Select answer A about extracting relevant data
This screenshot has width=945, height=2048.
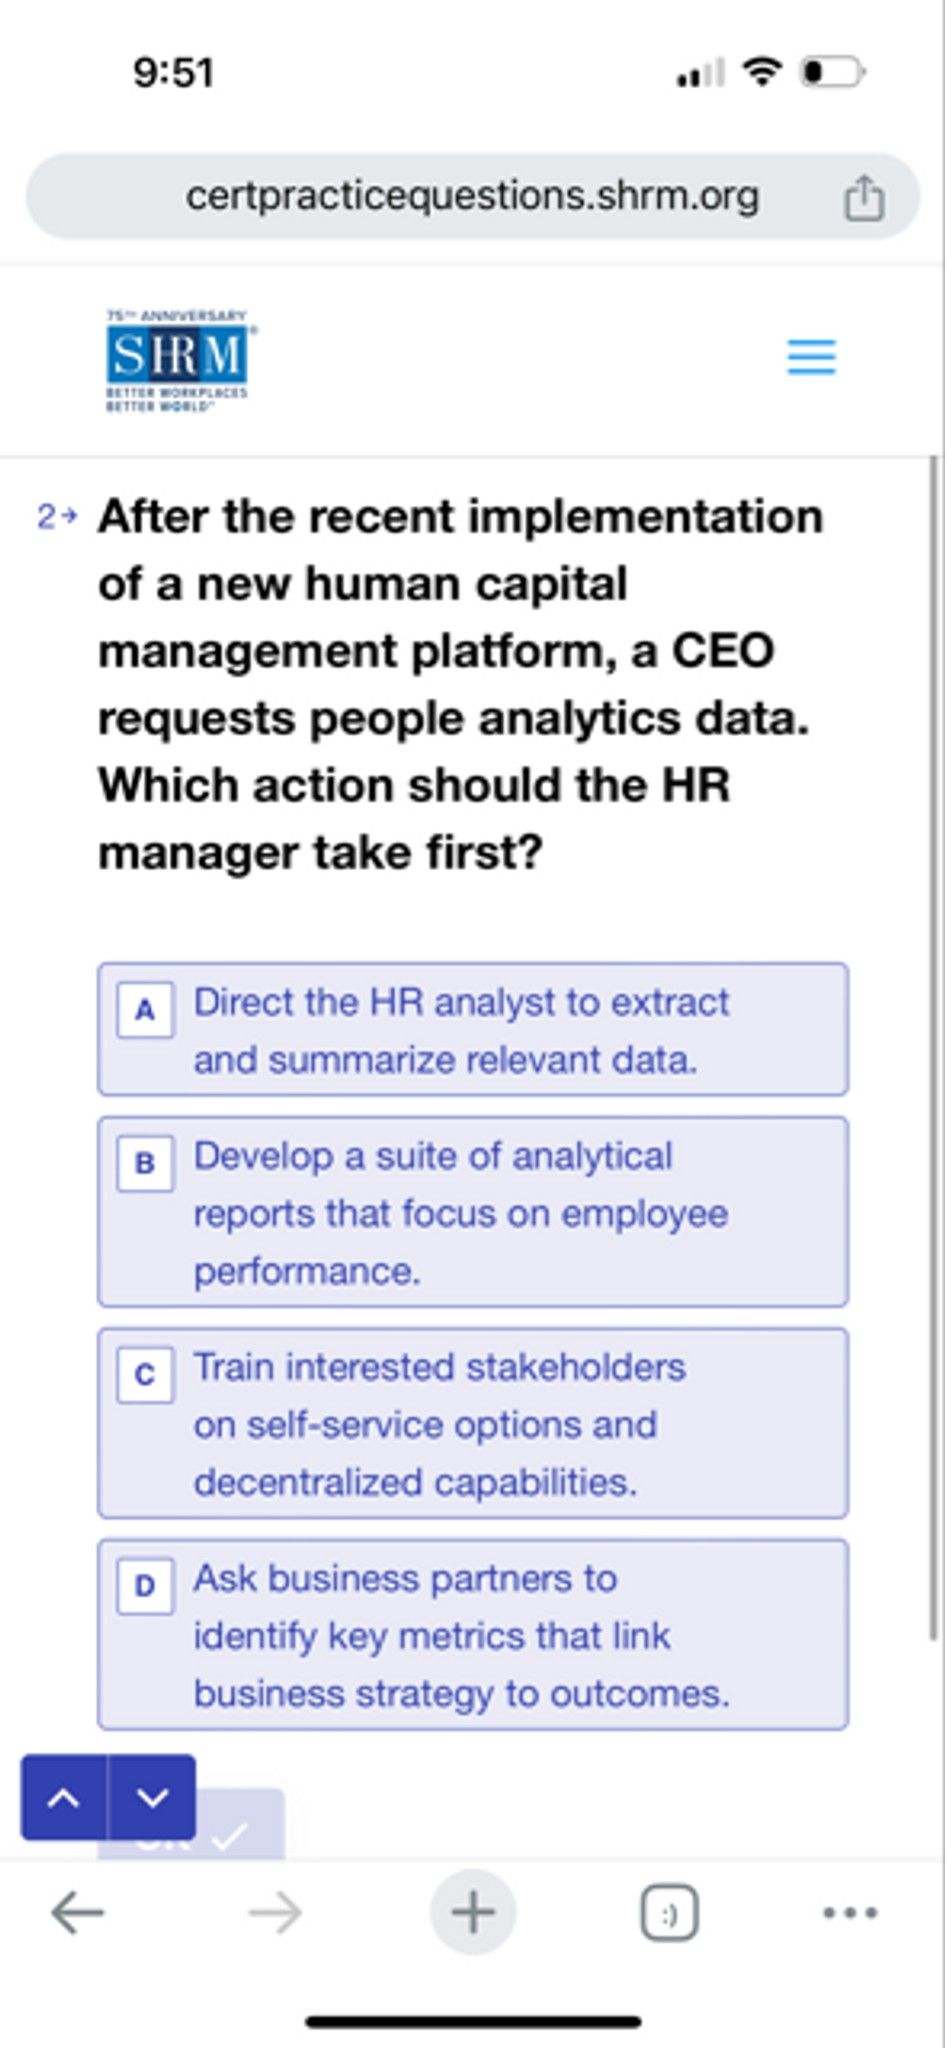click(x=472, y=1029)
